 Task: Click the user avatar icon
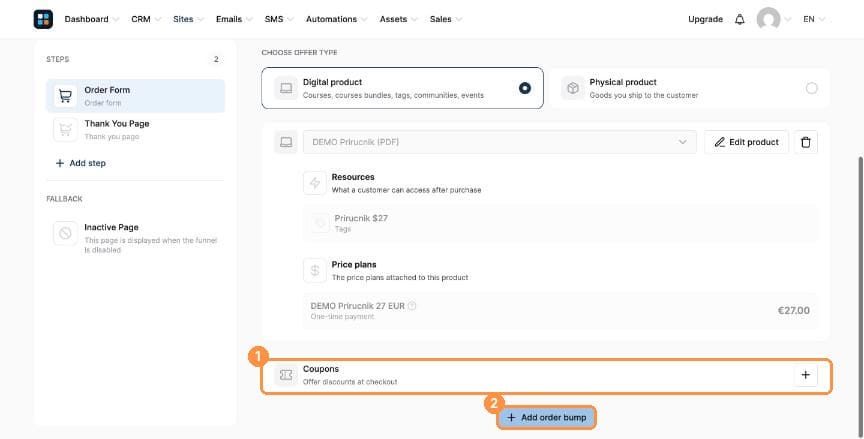click(768, 19)
